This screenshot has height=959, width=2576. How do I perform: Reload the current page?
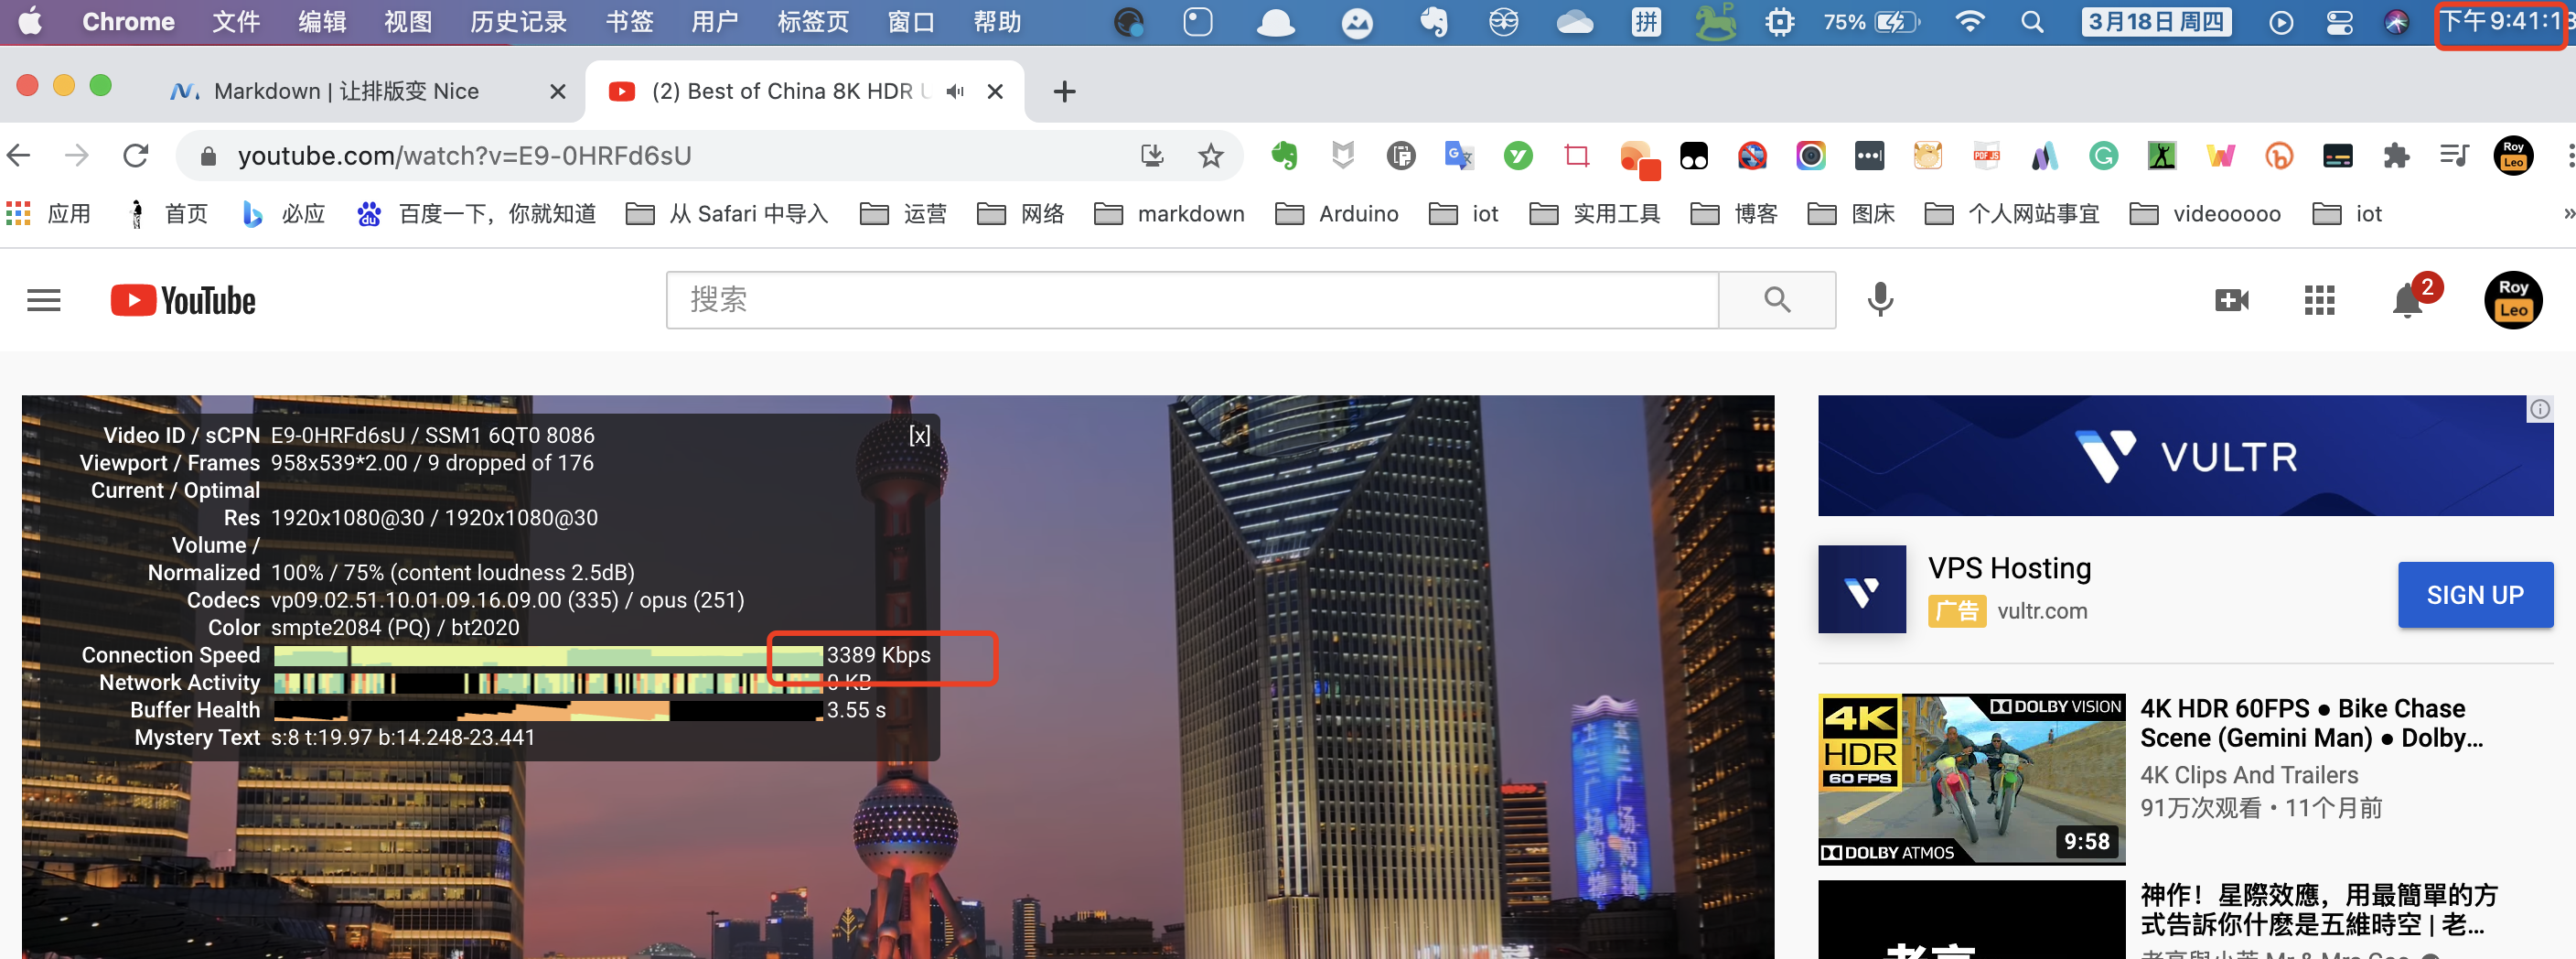click(x=136, y=156)
